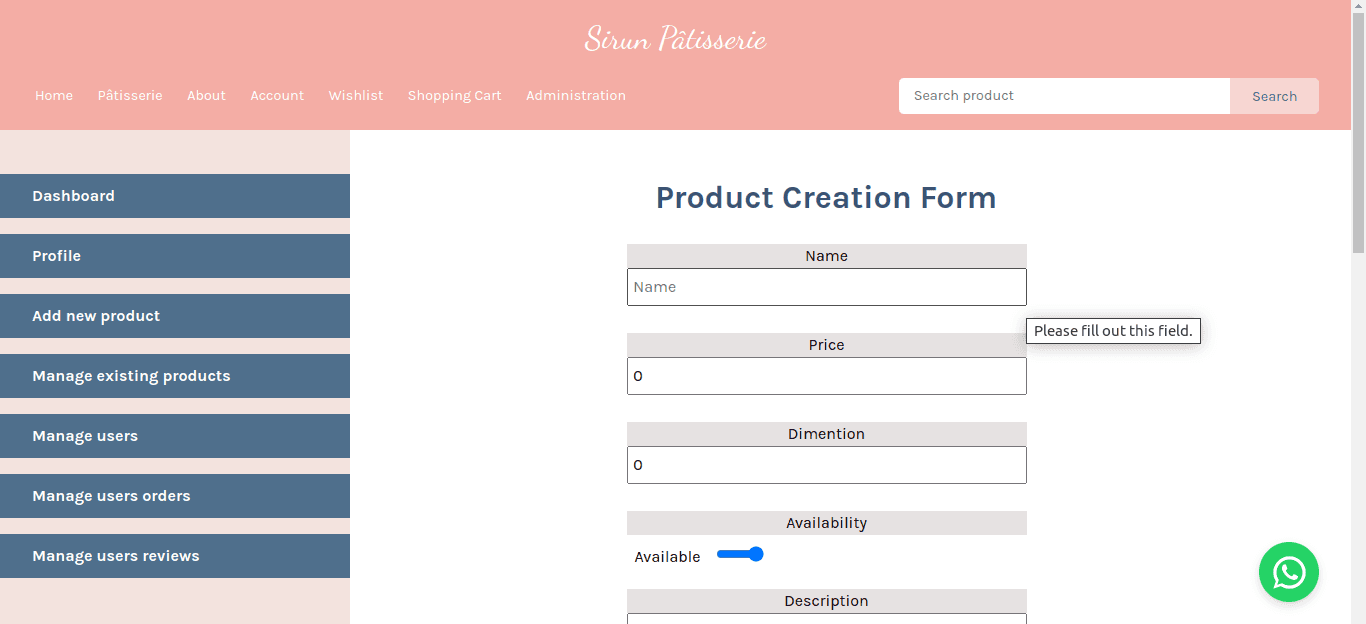Open the About page link
This screenshot has width=1366, height=624.
(206, 96)
